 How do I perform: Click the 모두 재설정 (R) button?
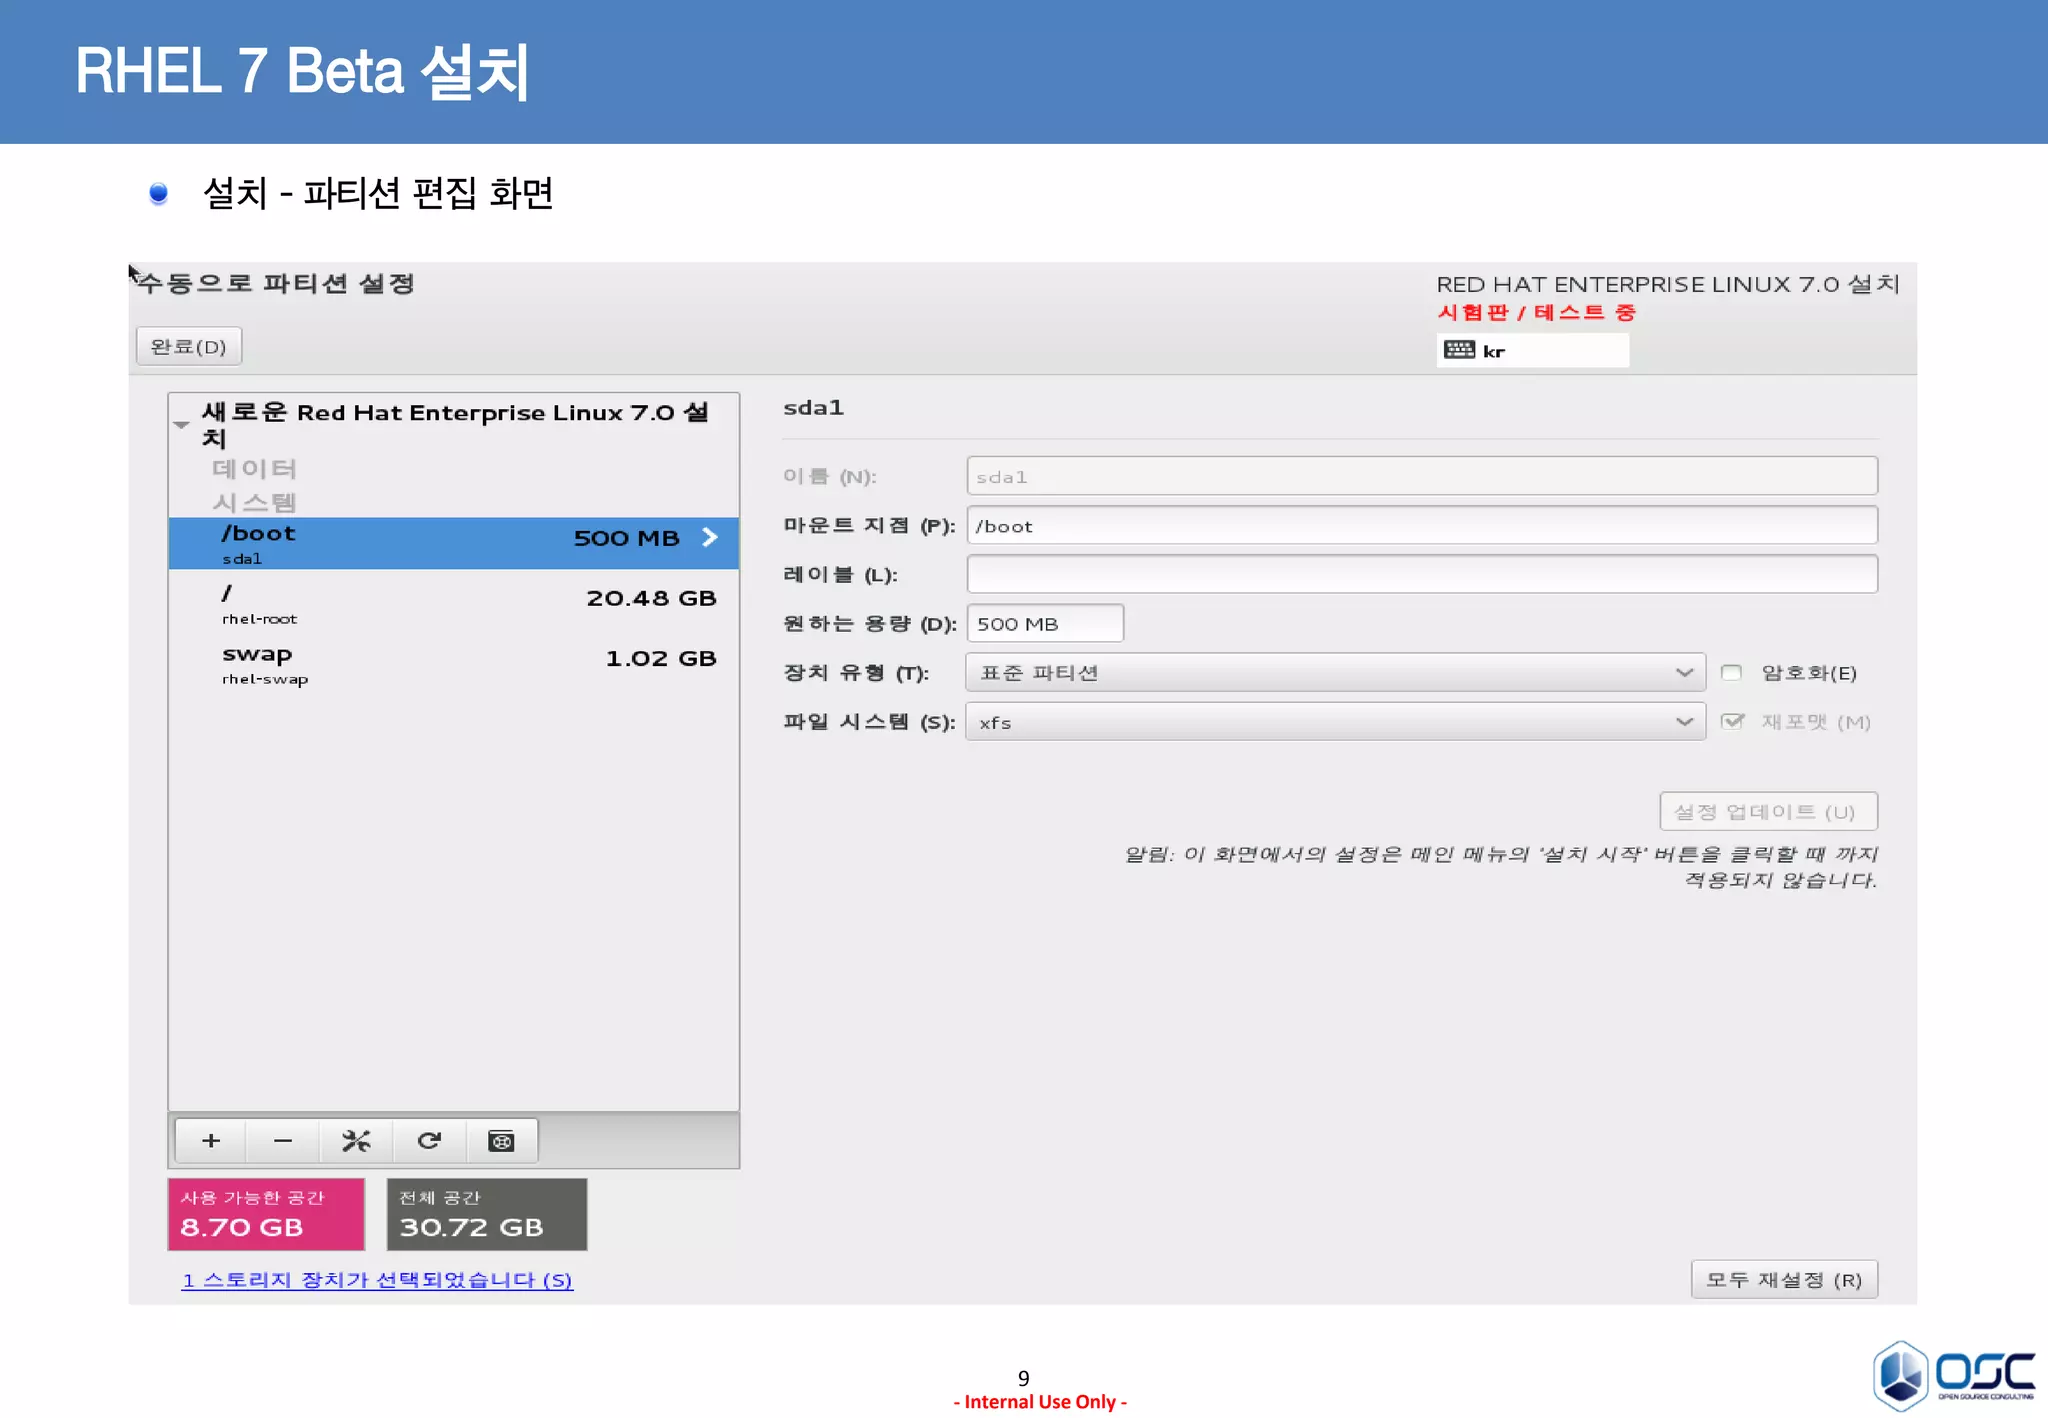point(1784,1280)
